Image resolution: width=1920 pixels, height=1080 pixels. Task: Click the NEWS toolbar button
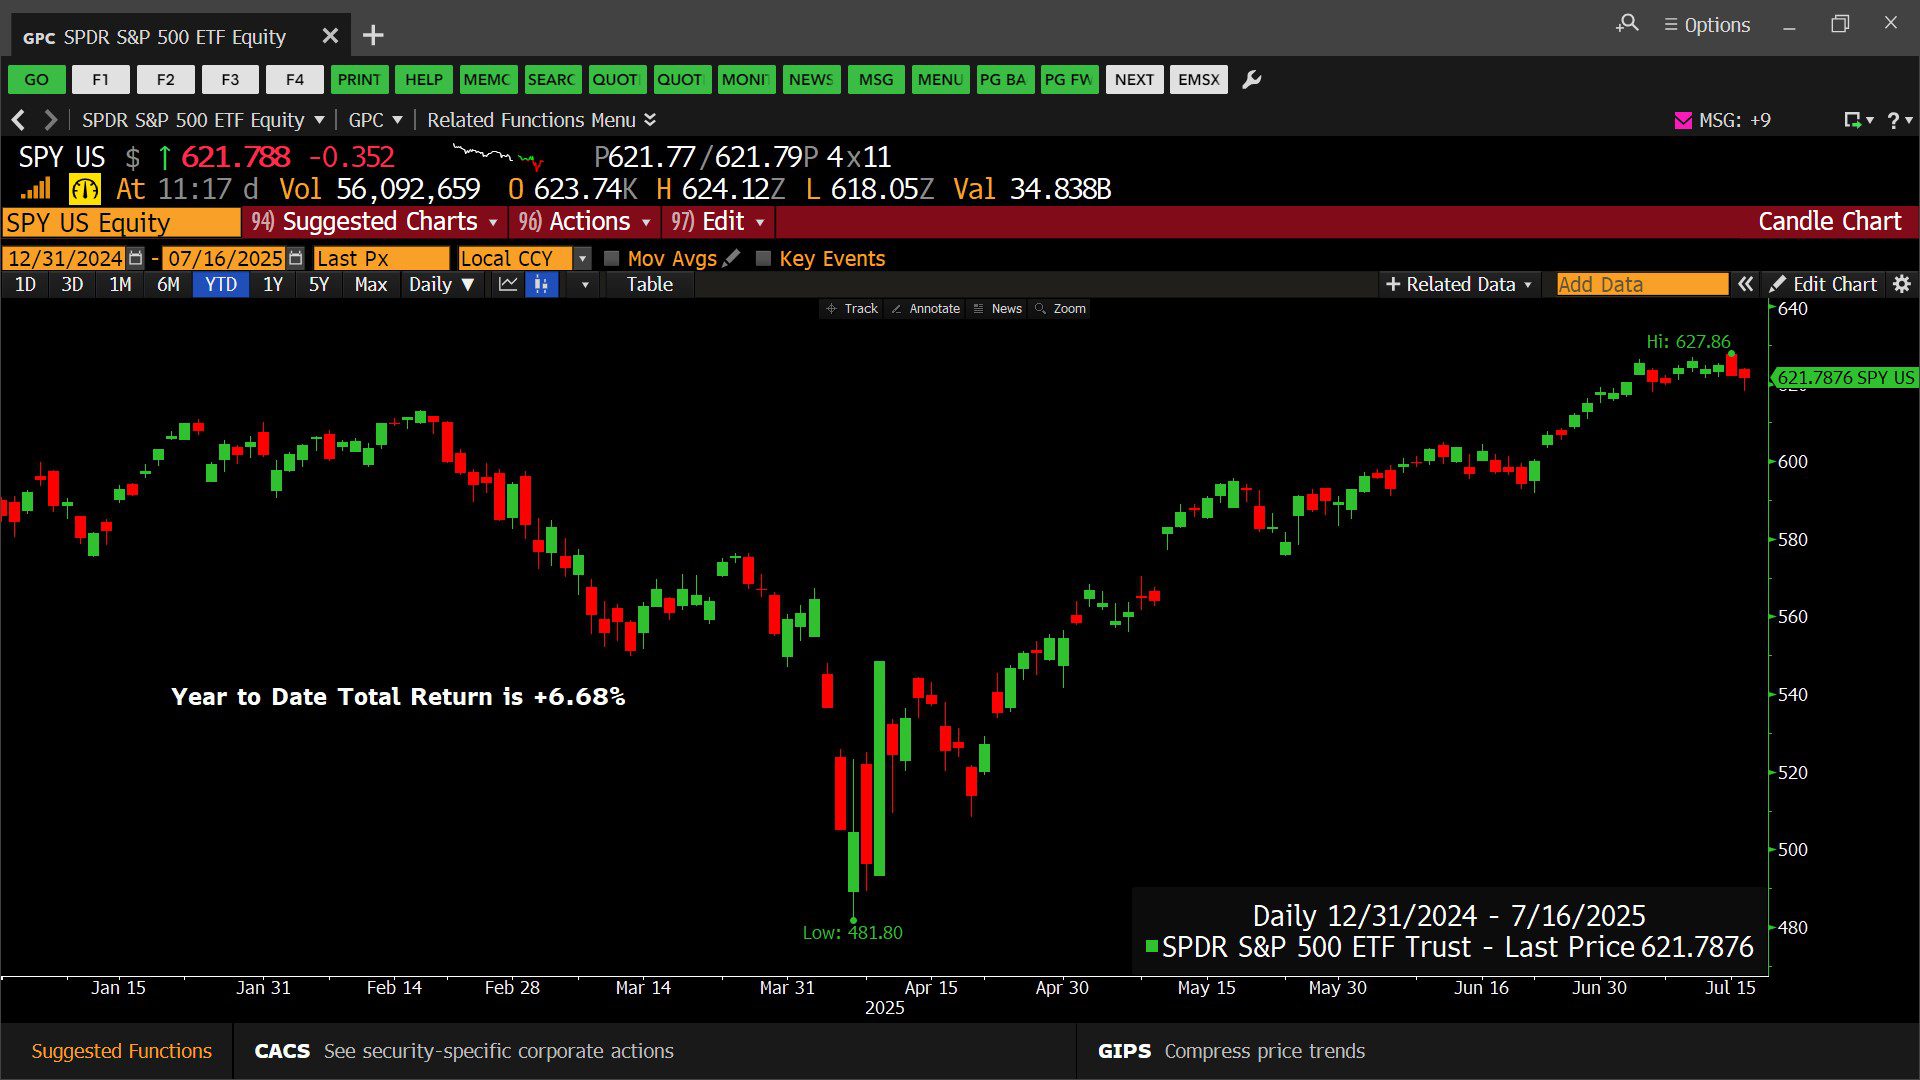[x=811, y=80]
